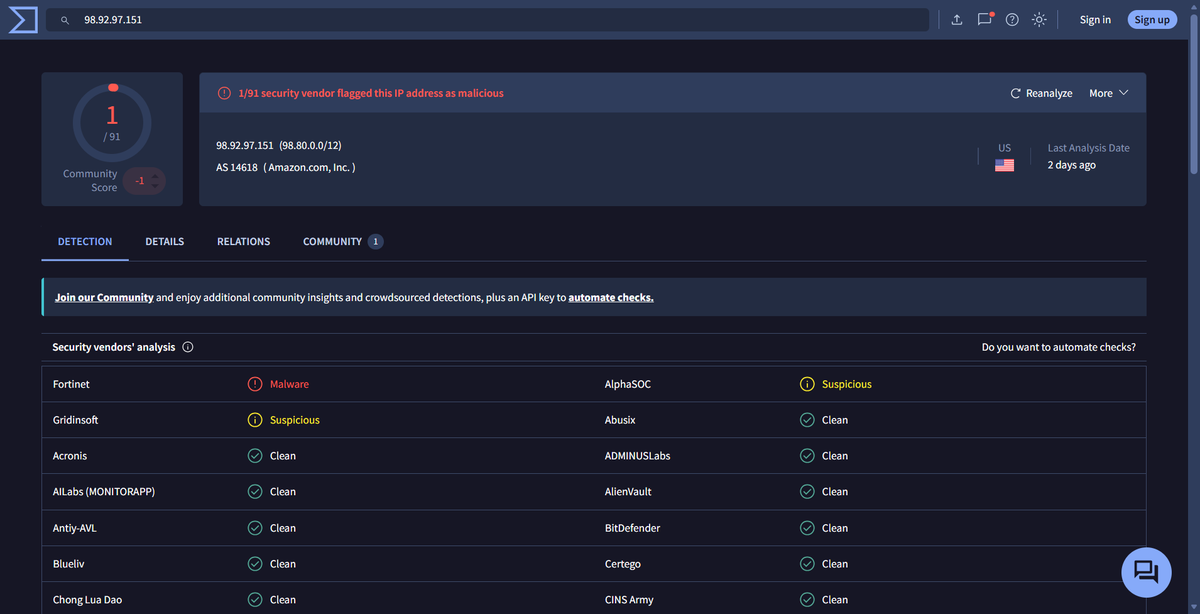The height and width of the screenshot is (614, 1200).
Task: Click the 98.92.97.151 (98.80.0.0/12) text
Action: click(279, 145)
